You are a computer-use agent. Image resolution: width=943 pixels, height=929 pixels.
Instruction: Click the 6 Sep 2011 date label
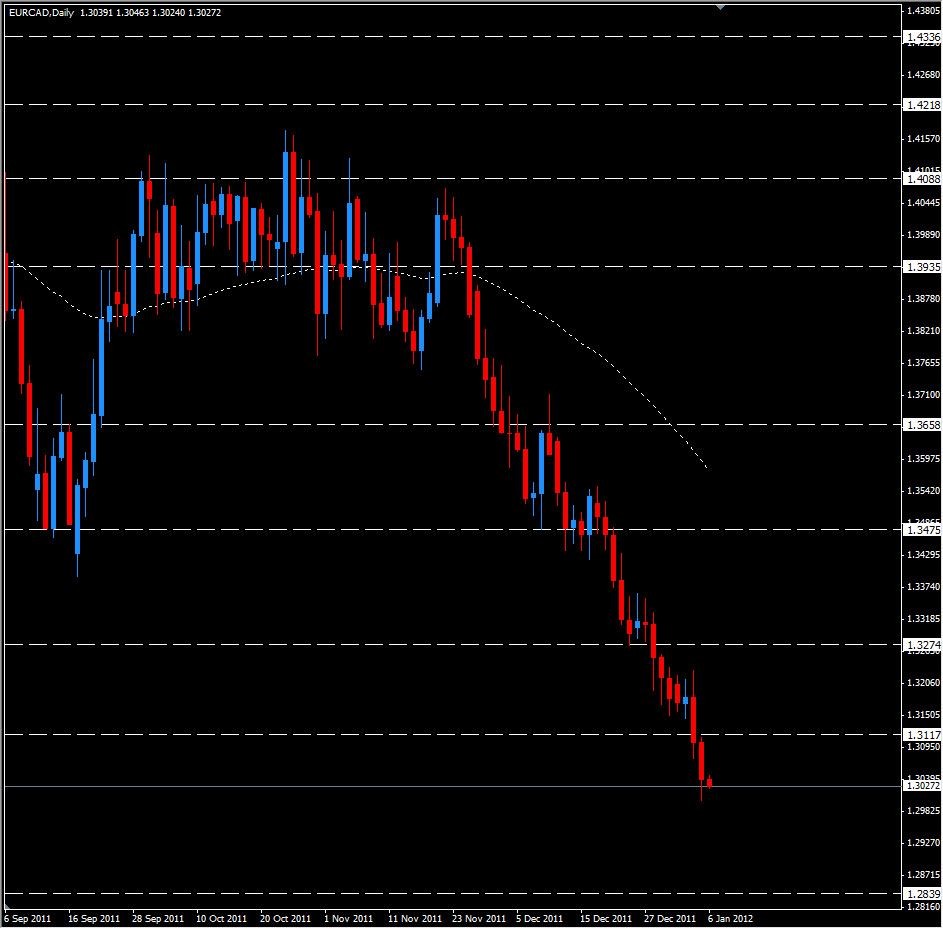pos(30,916)
